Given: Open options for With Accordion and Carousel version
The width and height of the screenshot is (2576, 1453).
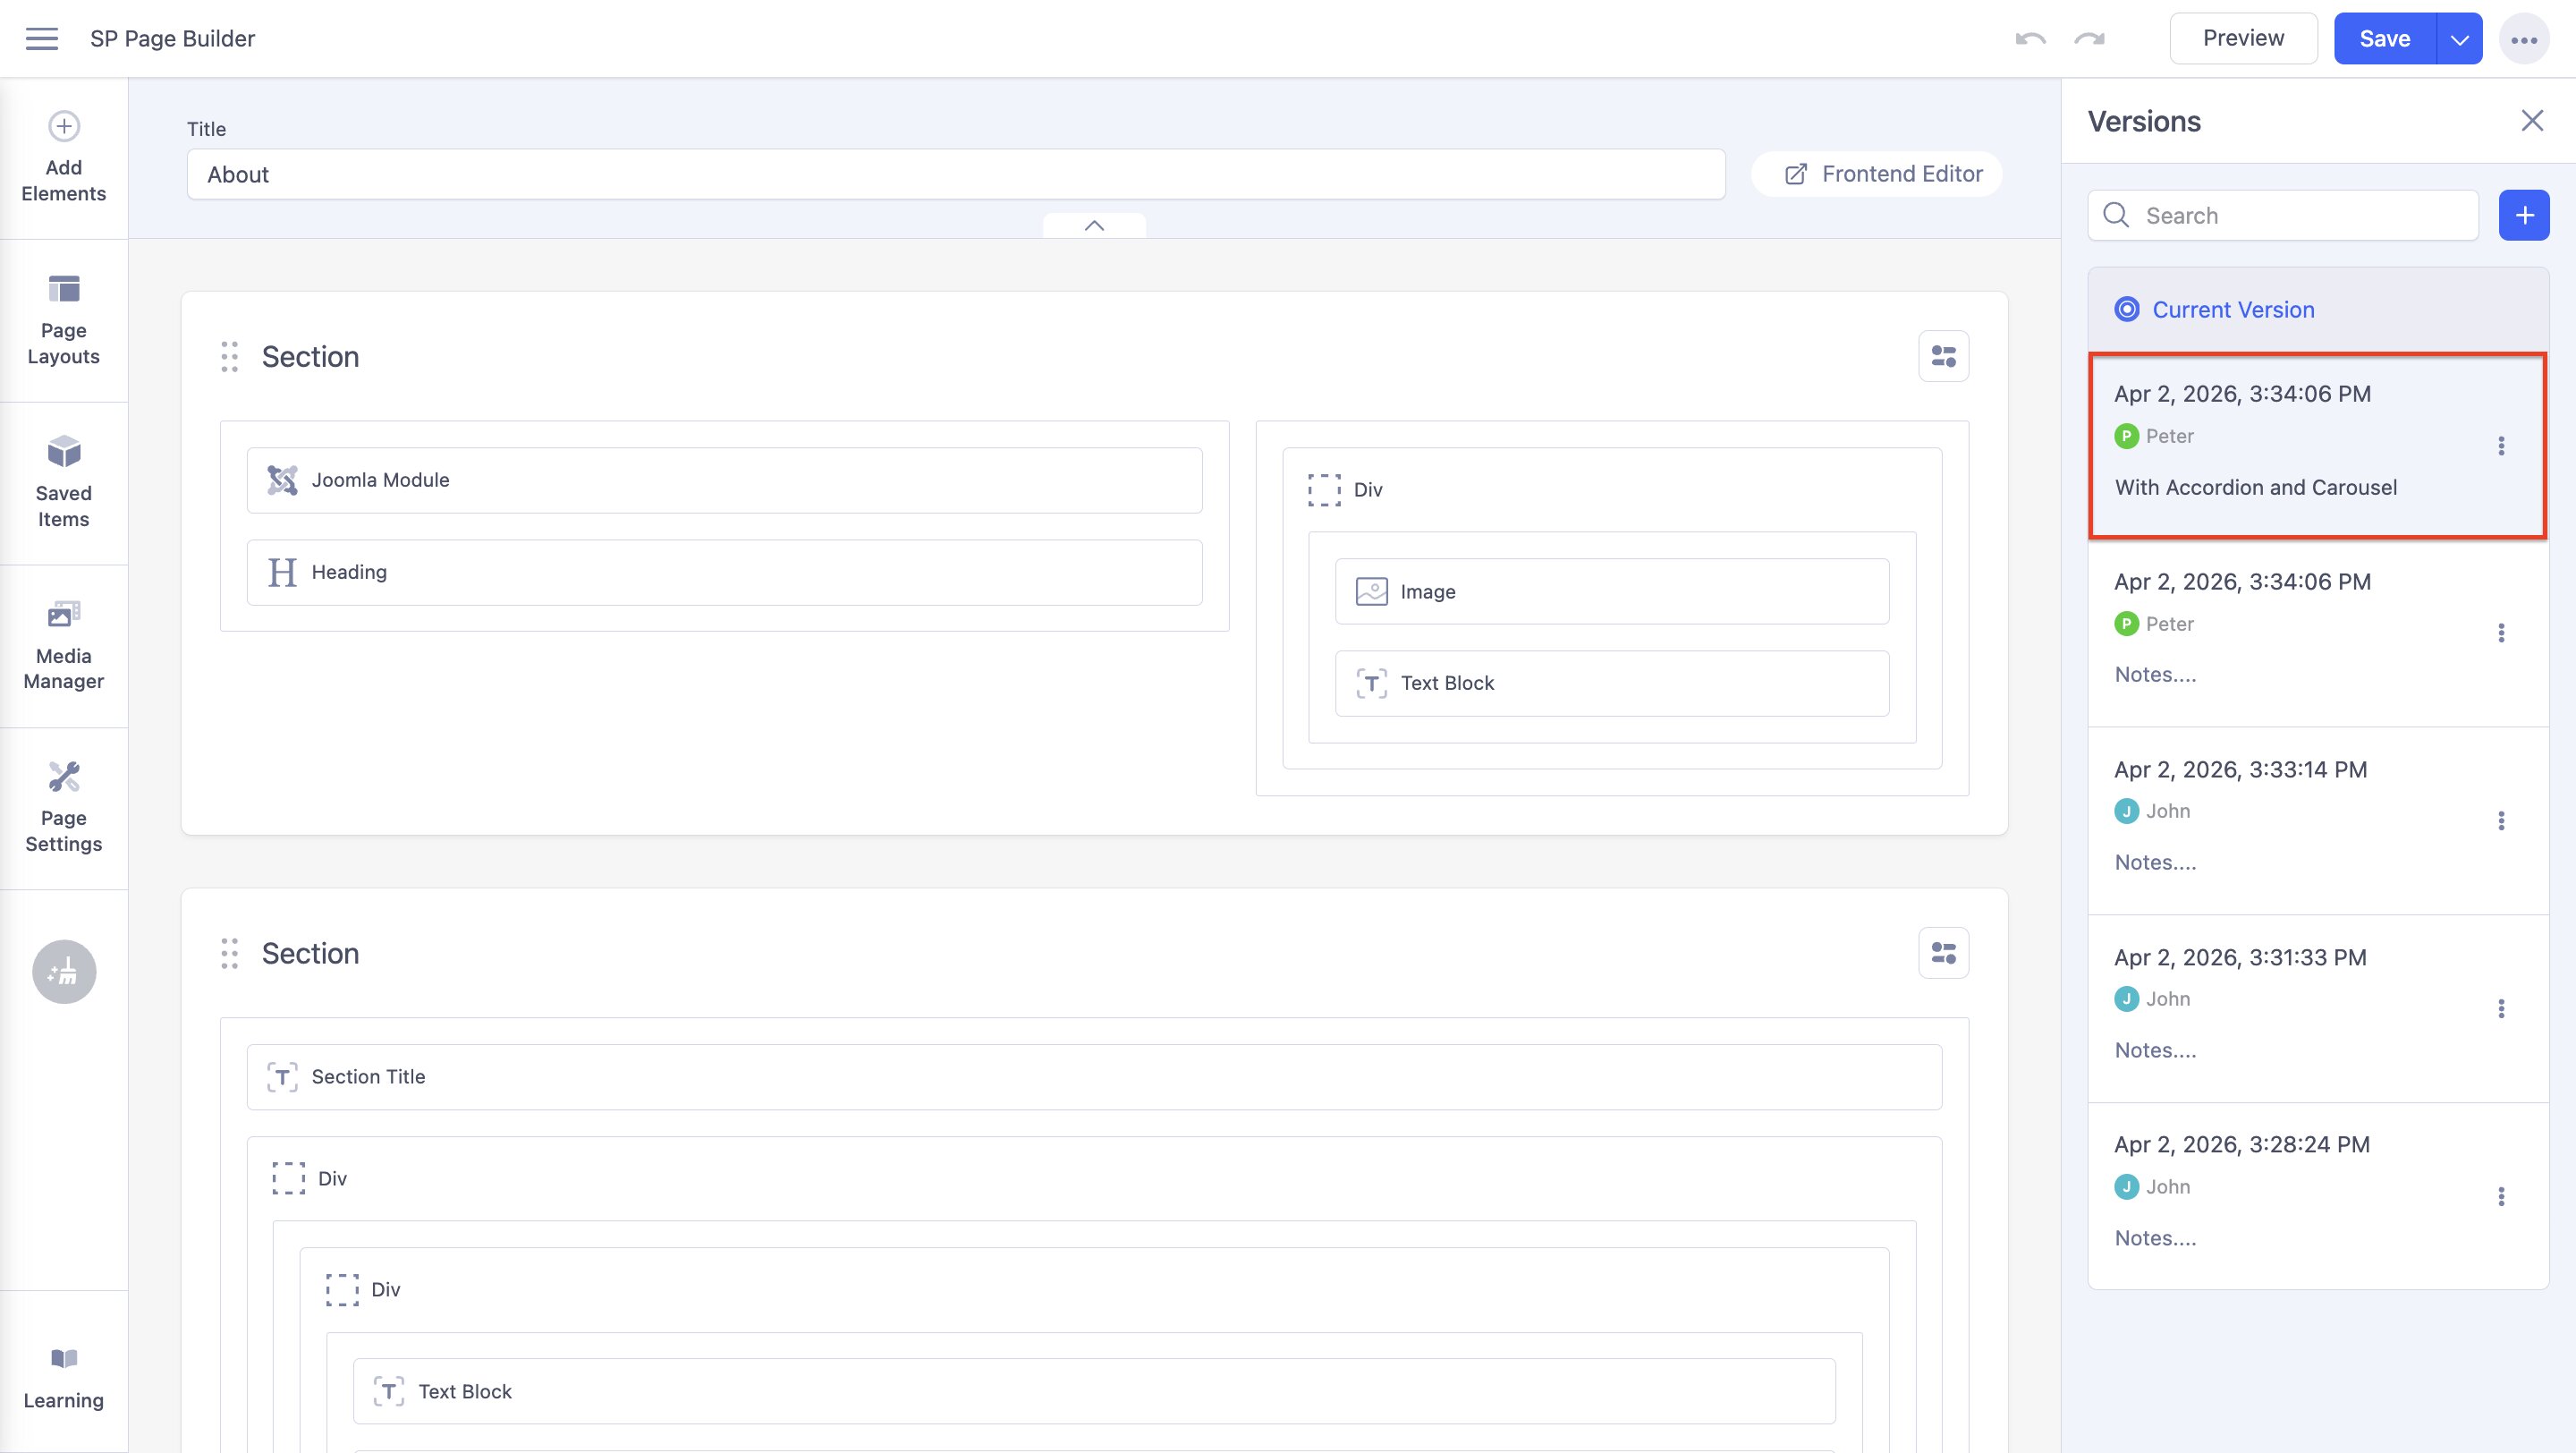Looking at the screenshot, I should point(2501,446).
